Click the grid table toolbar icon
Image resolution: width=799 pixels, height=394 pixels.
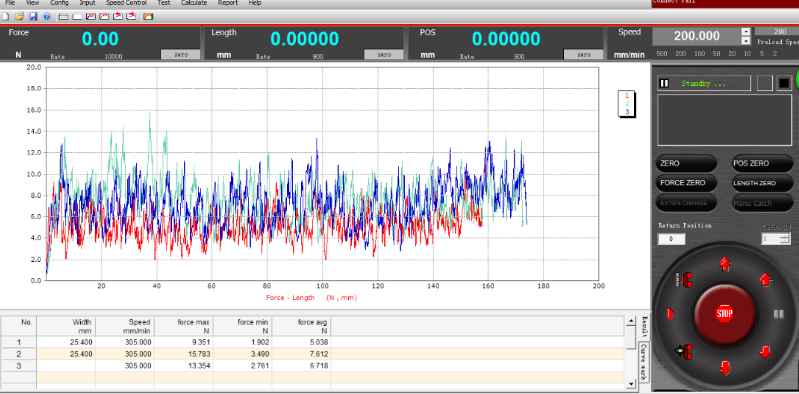[x=64, y=17]
